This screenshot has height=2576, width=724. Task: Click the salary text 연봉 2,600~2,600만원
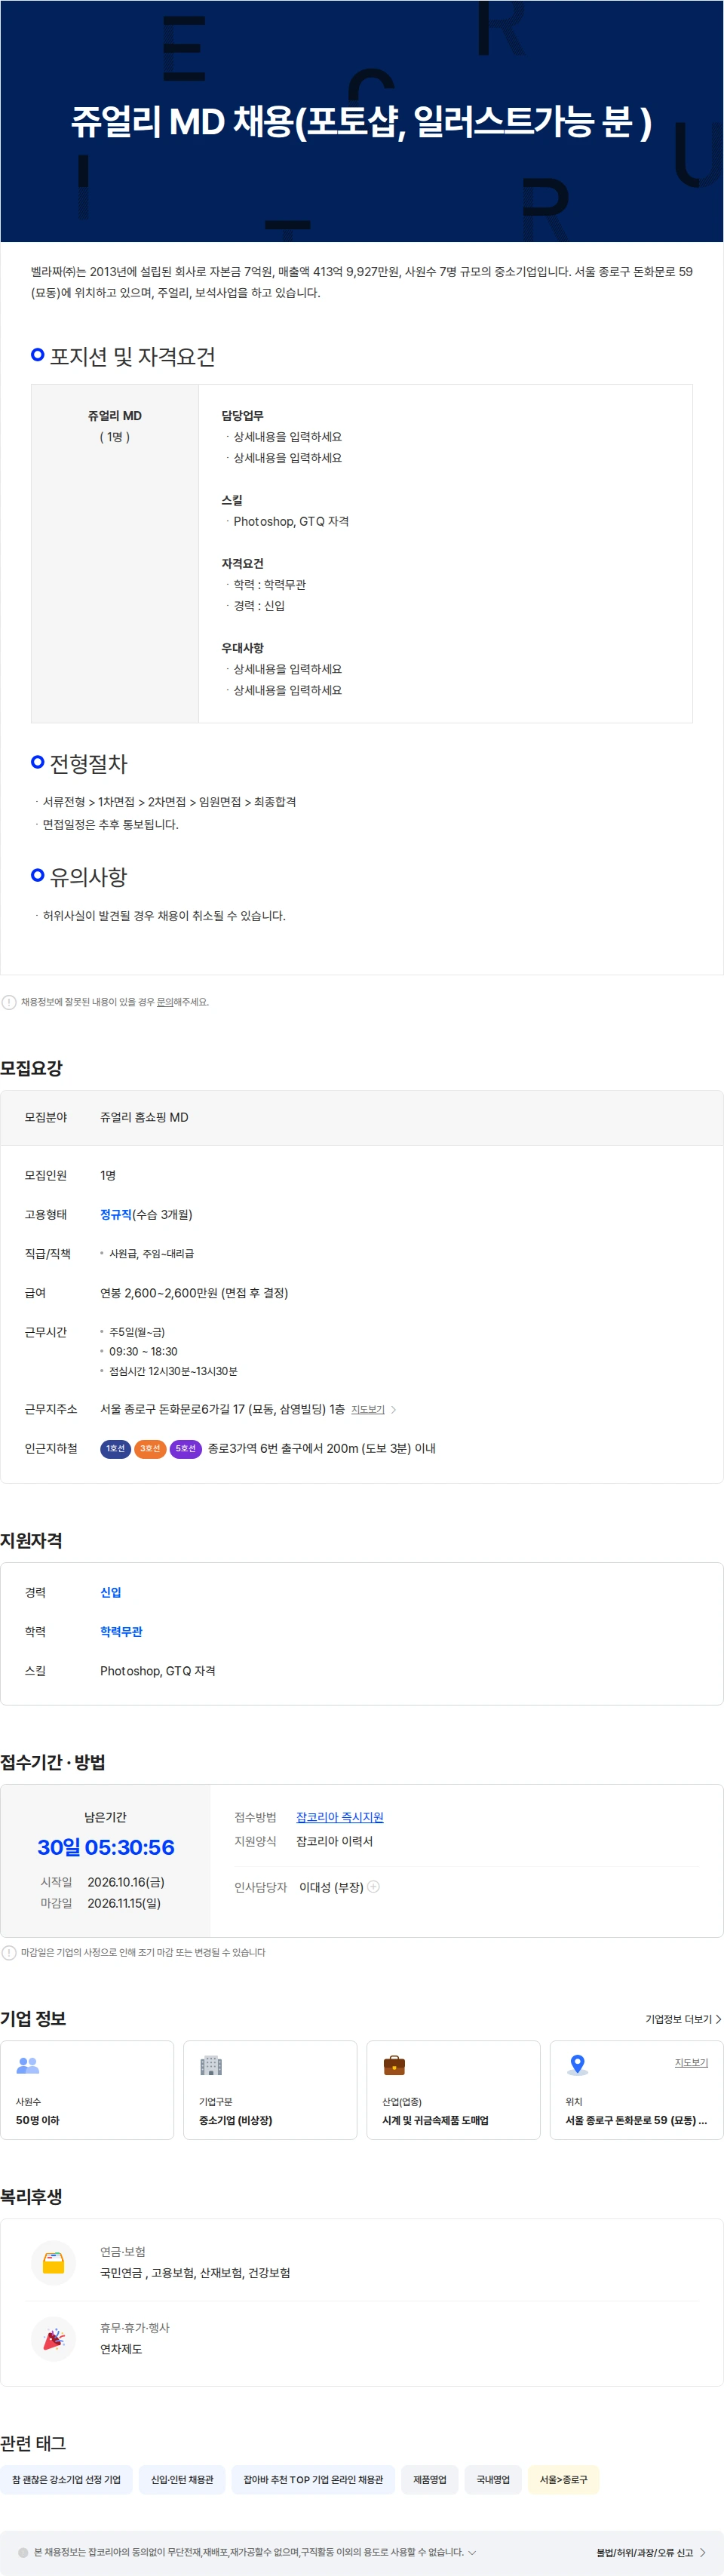click(194, 1293)
